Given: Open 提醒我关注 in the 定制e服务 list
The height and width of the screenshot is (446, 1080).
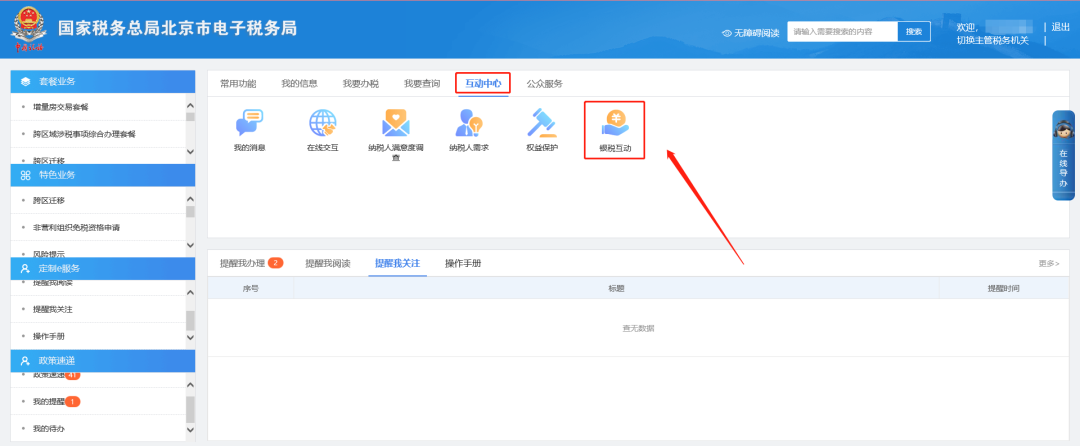Looking at the screenshot, I should pyautogui.click(x=52, y=310).
